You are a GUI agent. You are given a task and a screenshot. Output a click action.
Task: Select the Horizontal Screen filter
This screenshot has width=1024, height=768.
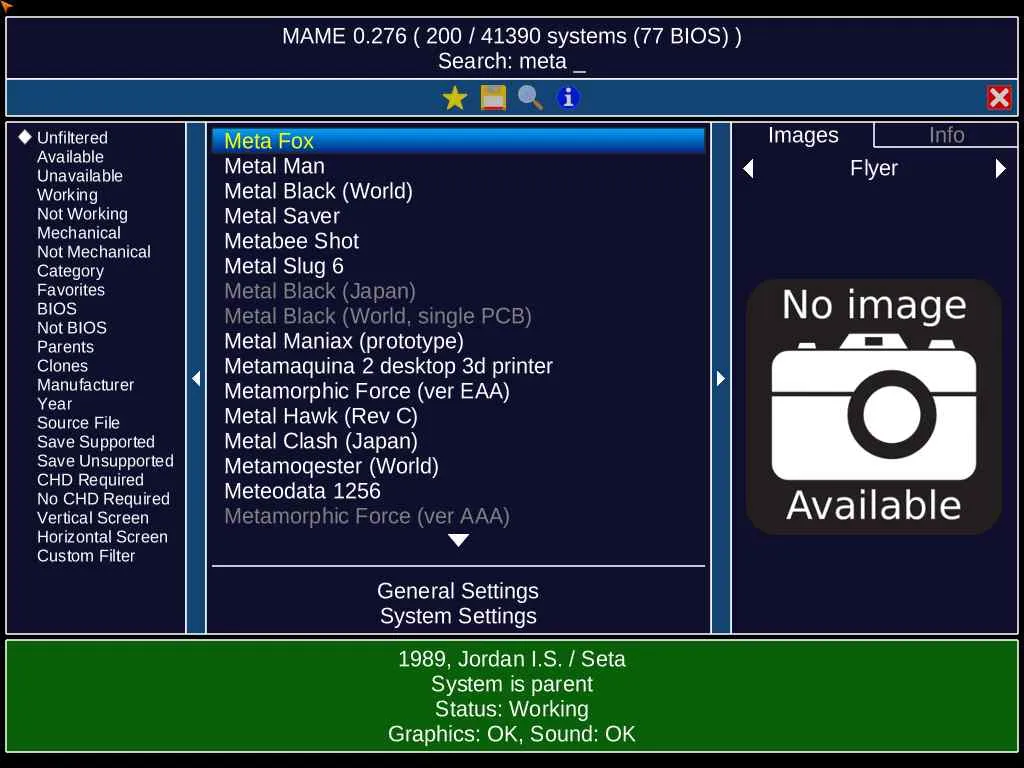pos(103,536)
